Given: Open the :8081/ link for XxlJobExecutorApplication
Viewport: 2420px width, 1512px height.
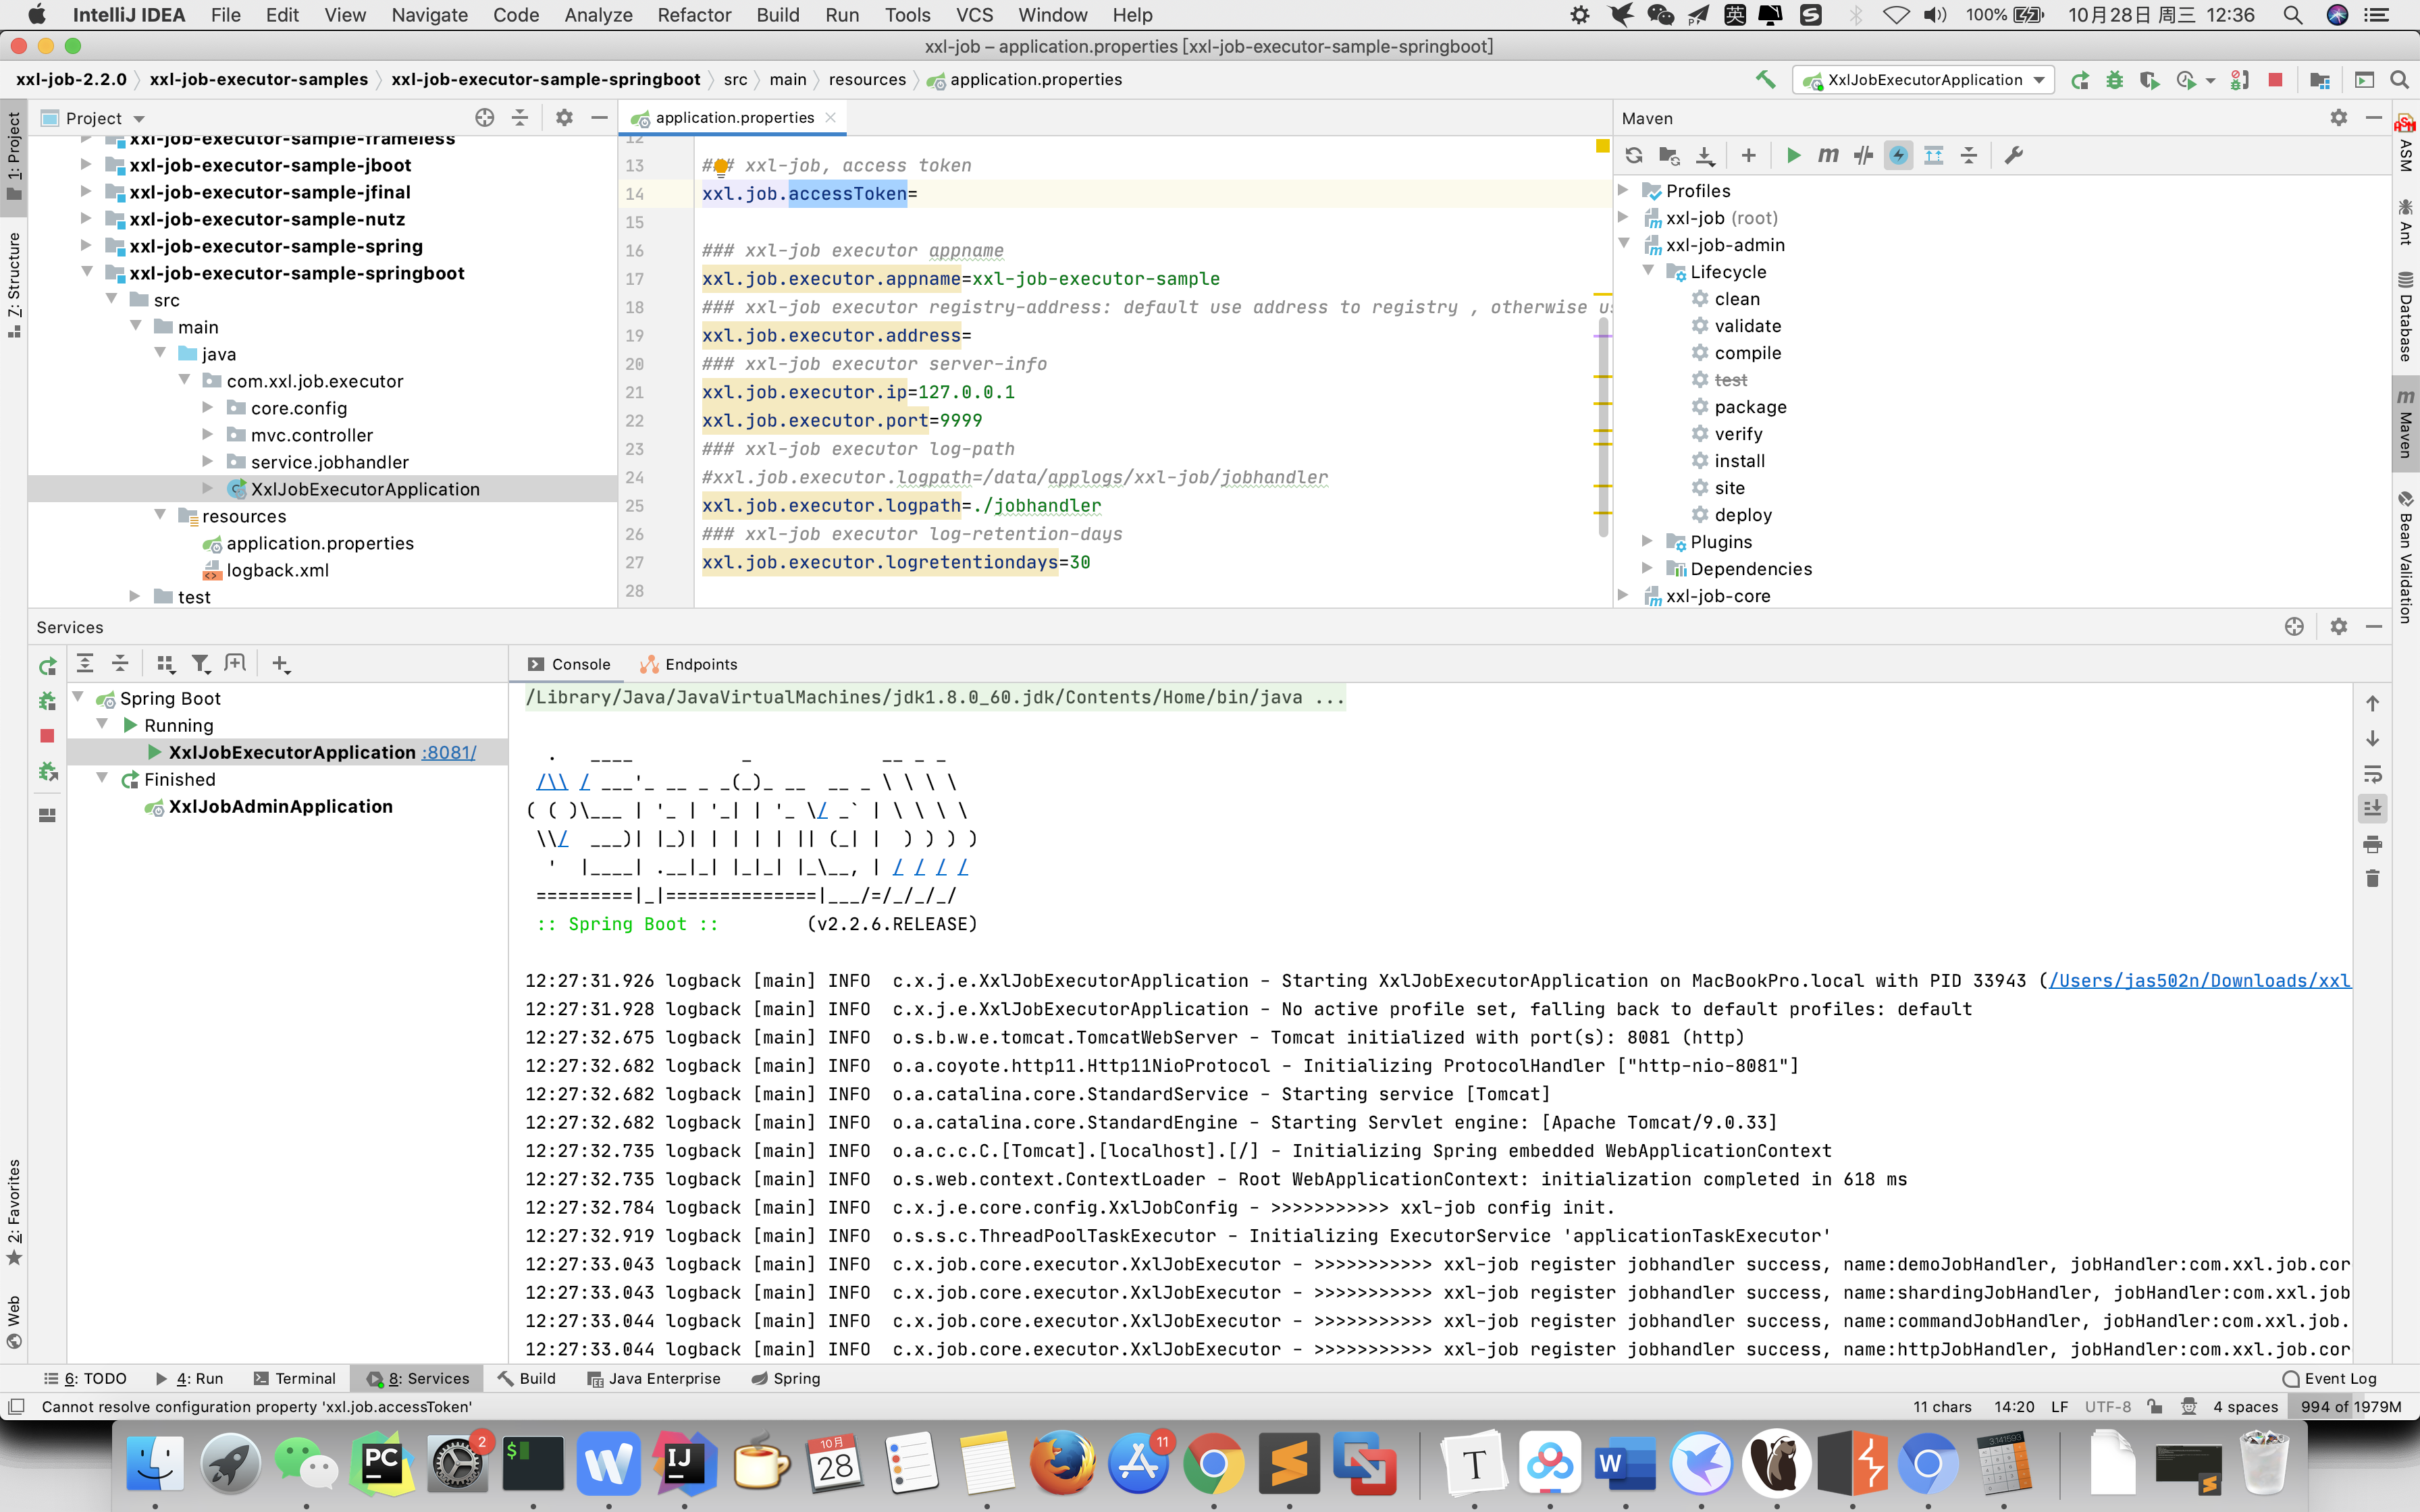Looking at the screenshot, I should click(x=449, y=752).
